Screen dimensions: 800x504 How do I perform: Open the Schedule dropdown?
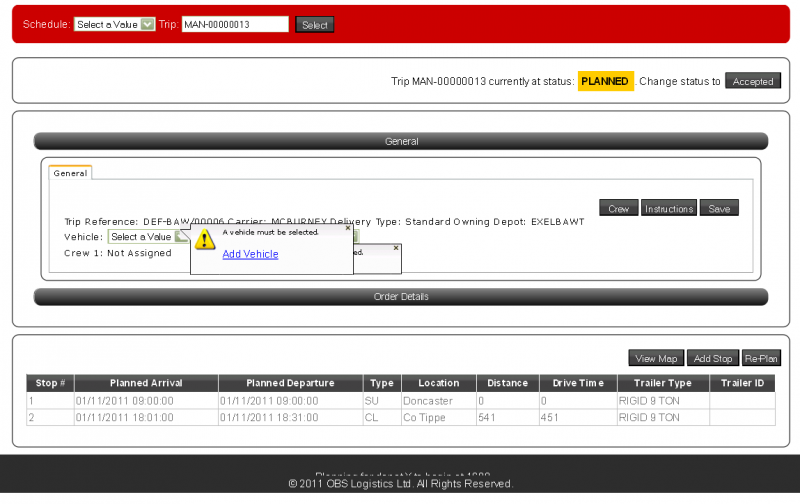pos(114,24)
